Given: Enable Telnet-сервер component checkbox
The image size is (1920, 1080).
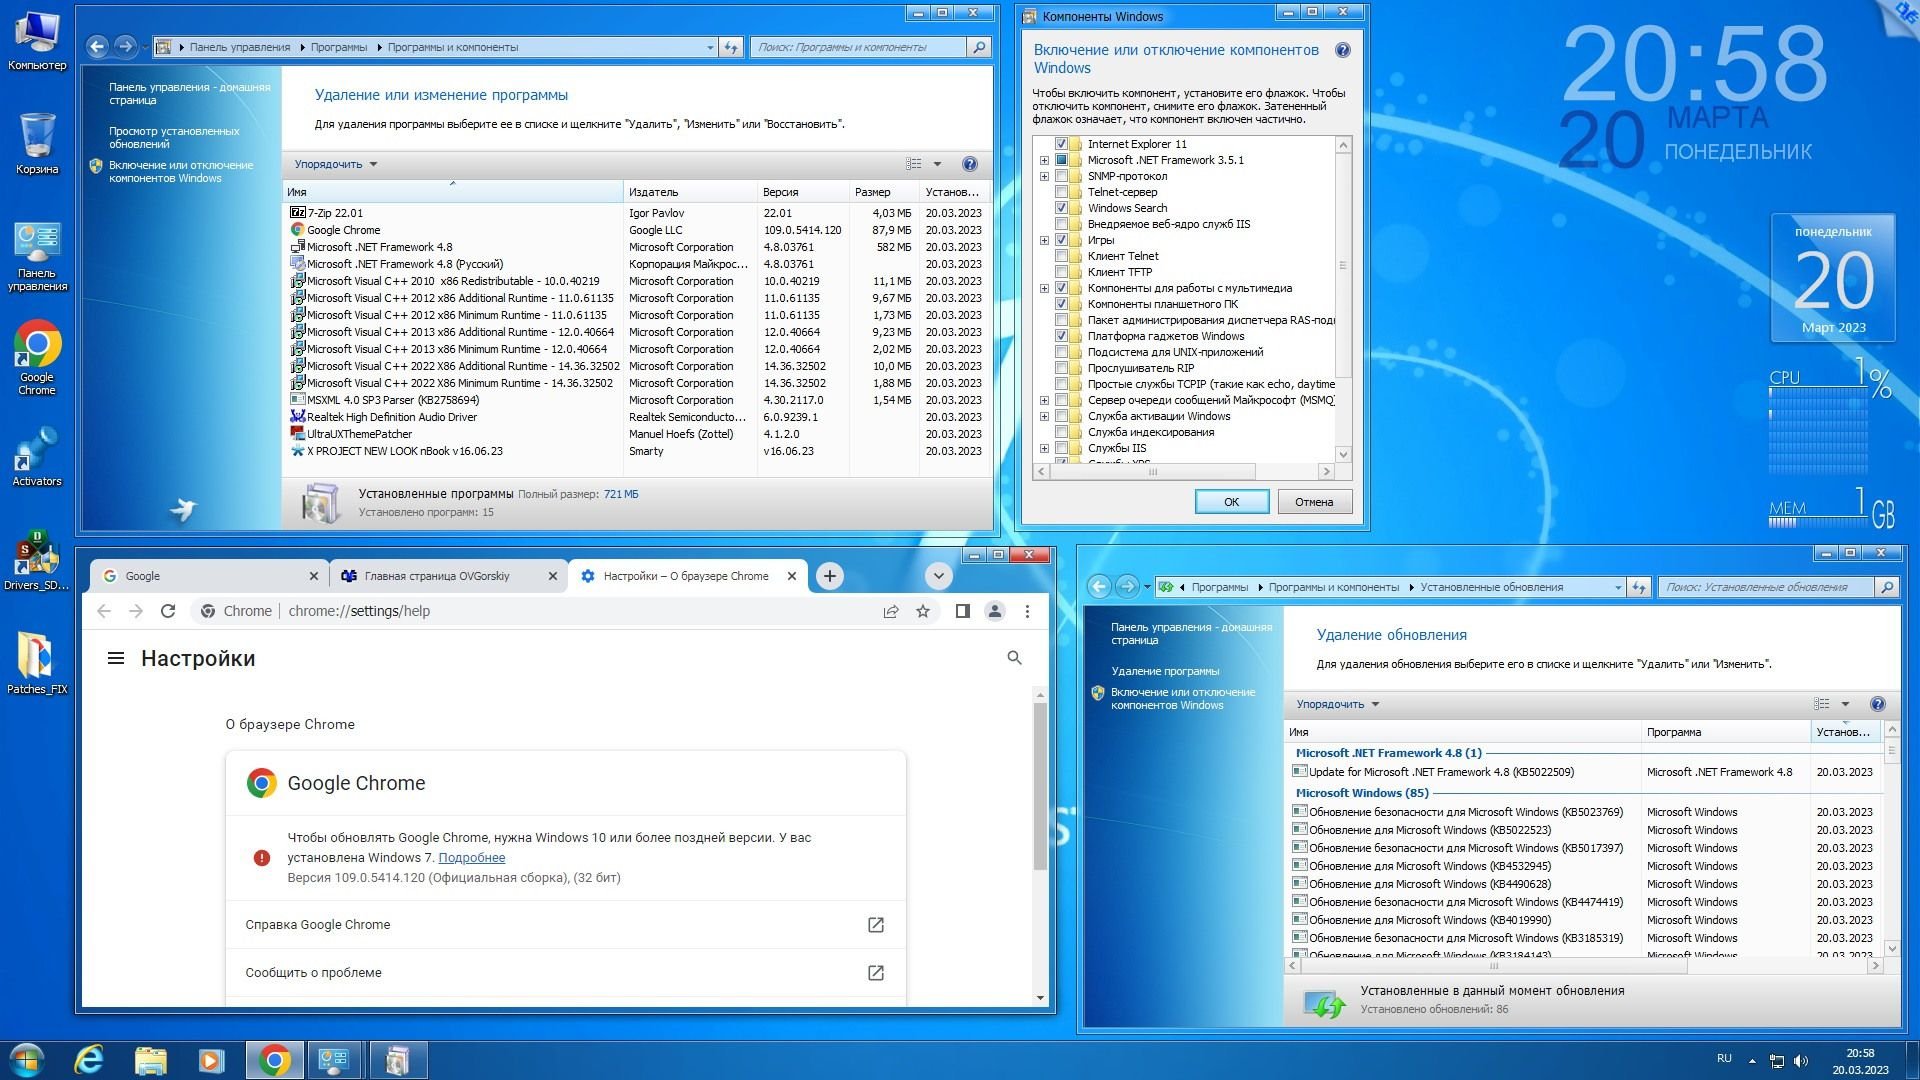Looking at the screenshot, I should click(x=1063, y=193).
